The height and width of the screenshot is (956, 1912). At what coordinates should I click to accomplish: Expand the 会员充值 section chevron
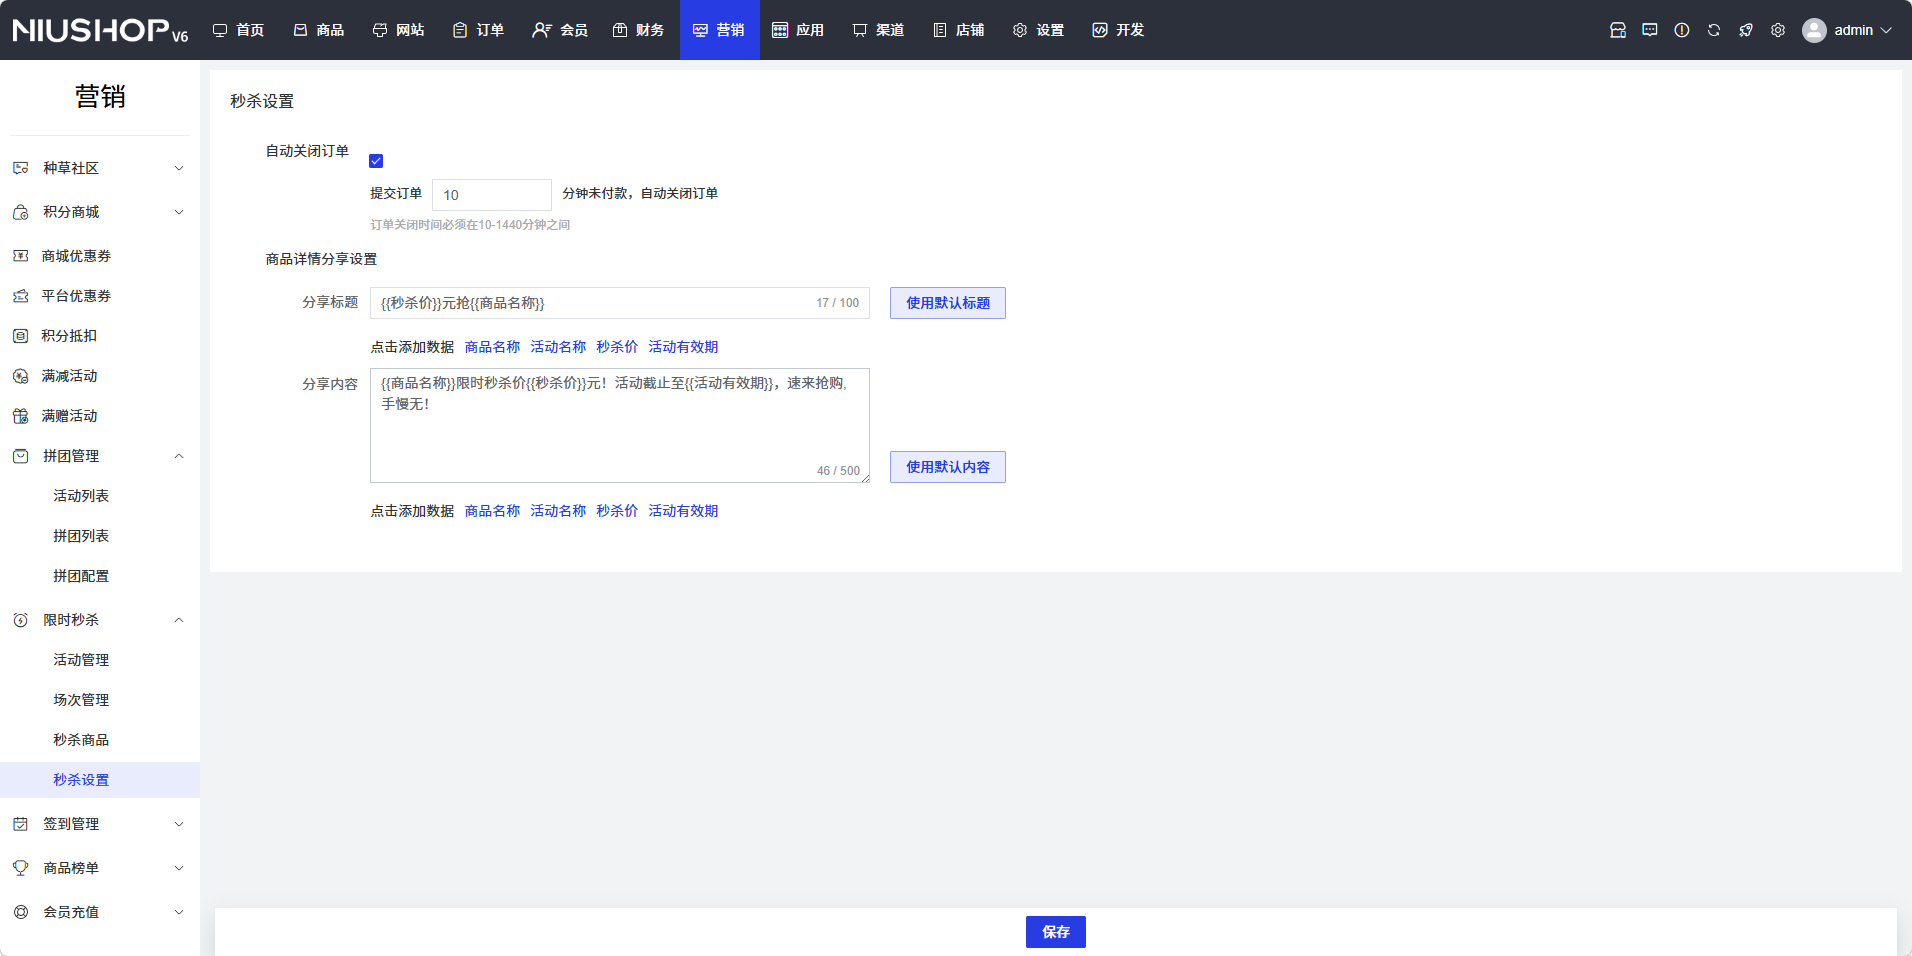click(179, 912)
